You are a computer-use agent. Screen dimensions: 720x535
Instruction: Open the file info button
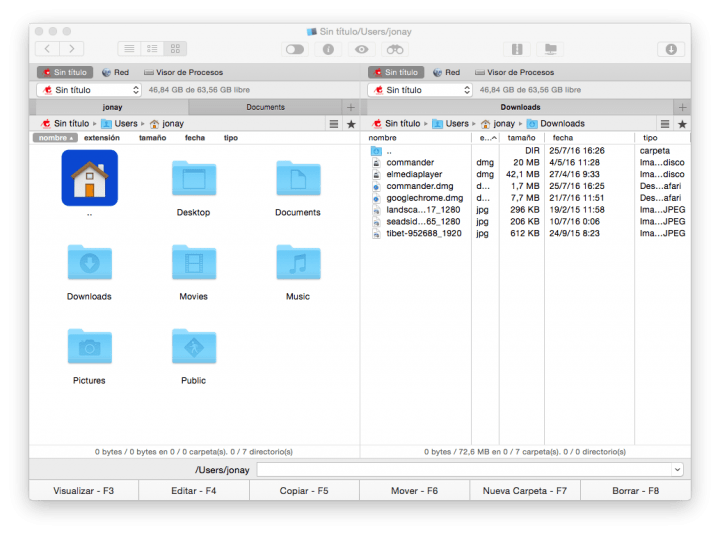pos(328,49)
